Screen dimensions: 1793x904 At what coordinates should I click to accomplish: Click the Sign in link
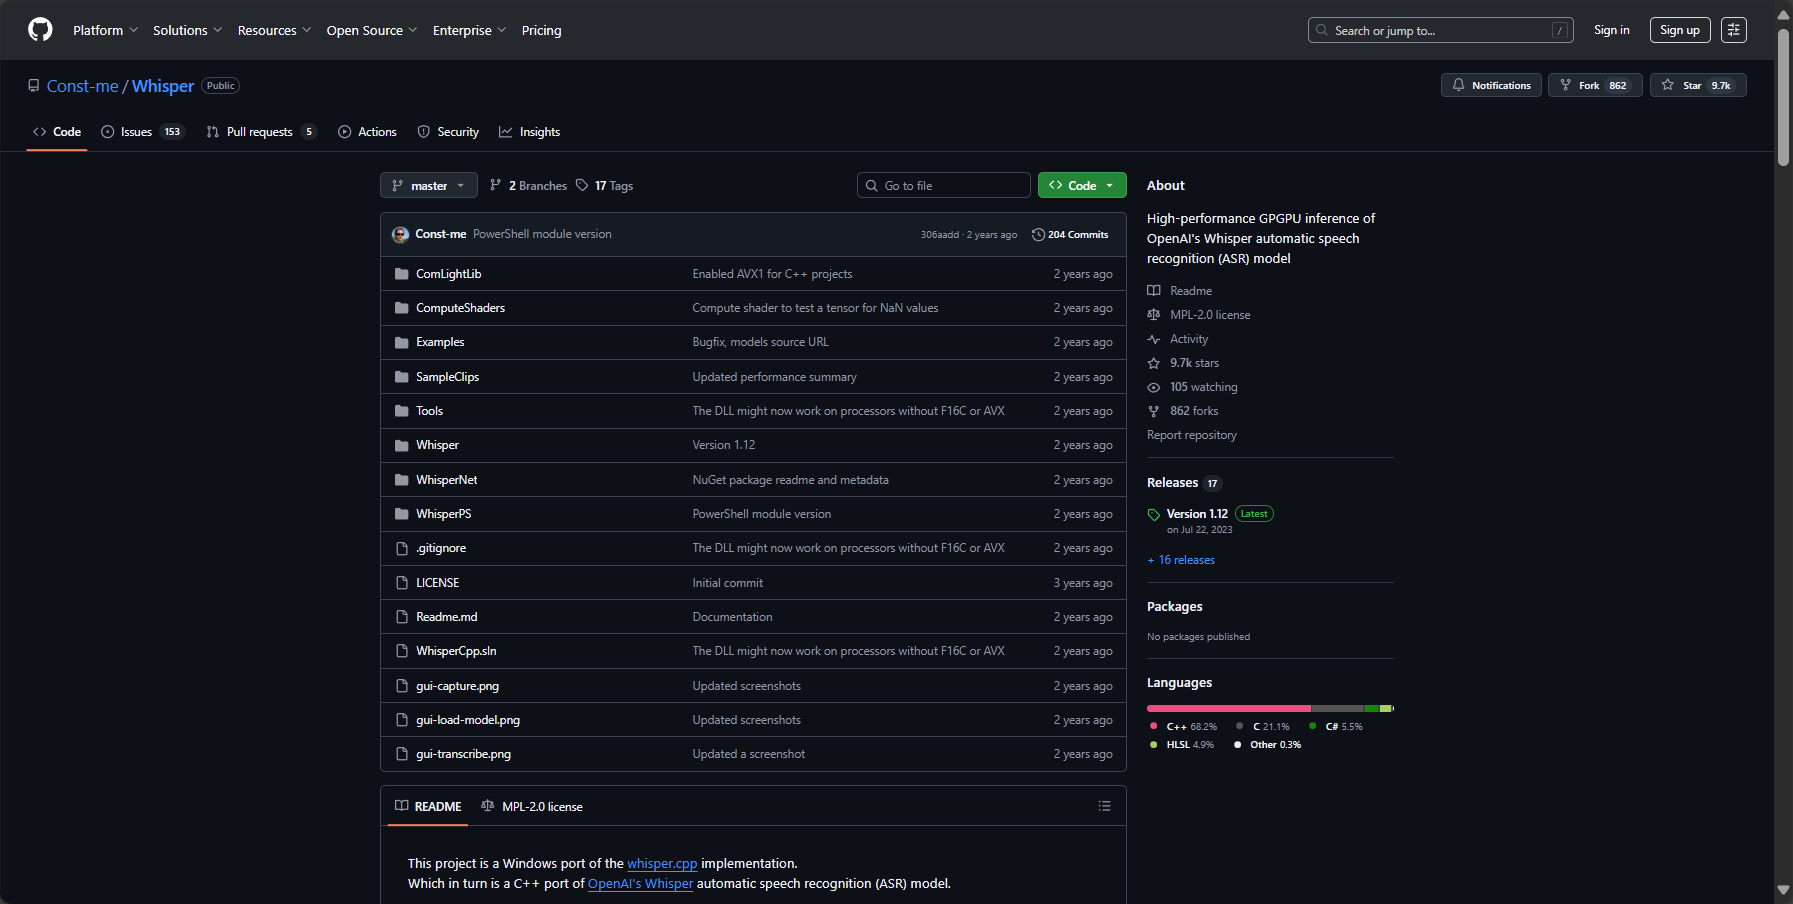tap(1611, 30)
